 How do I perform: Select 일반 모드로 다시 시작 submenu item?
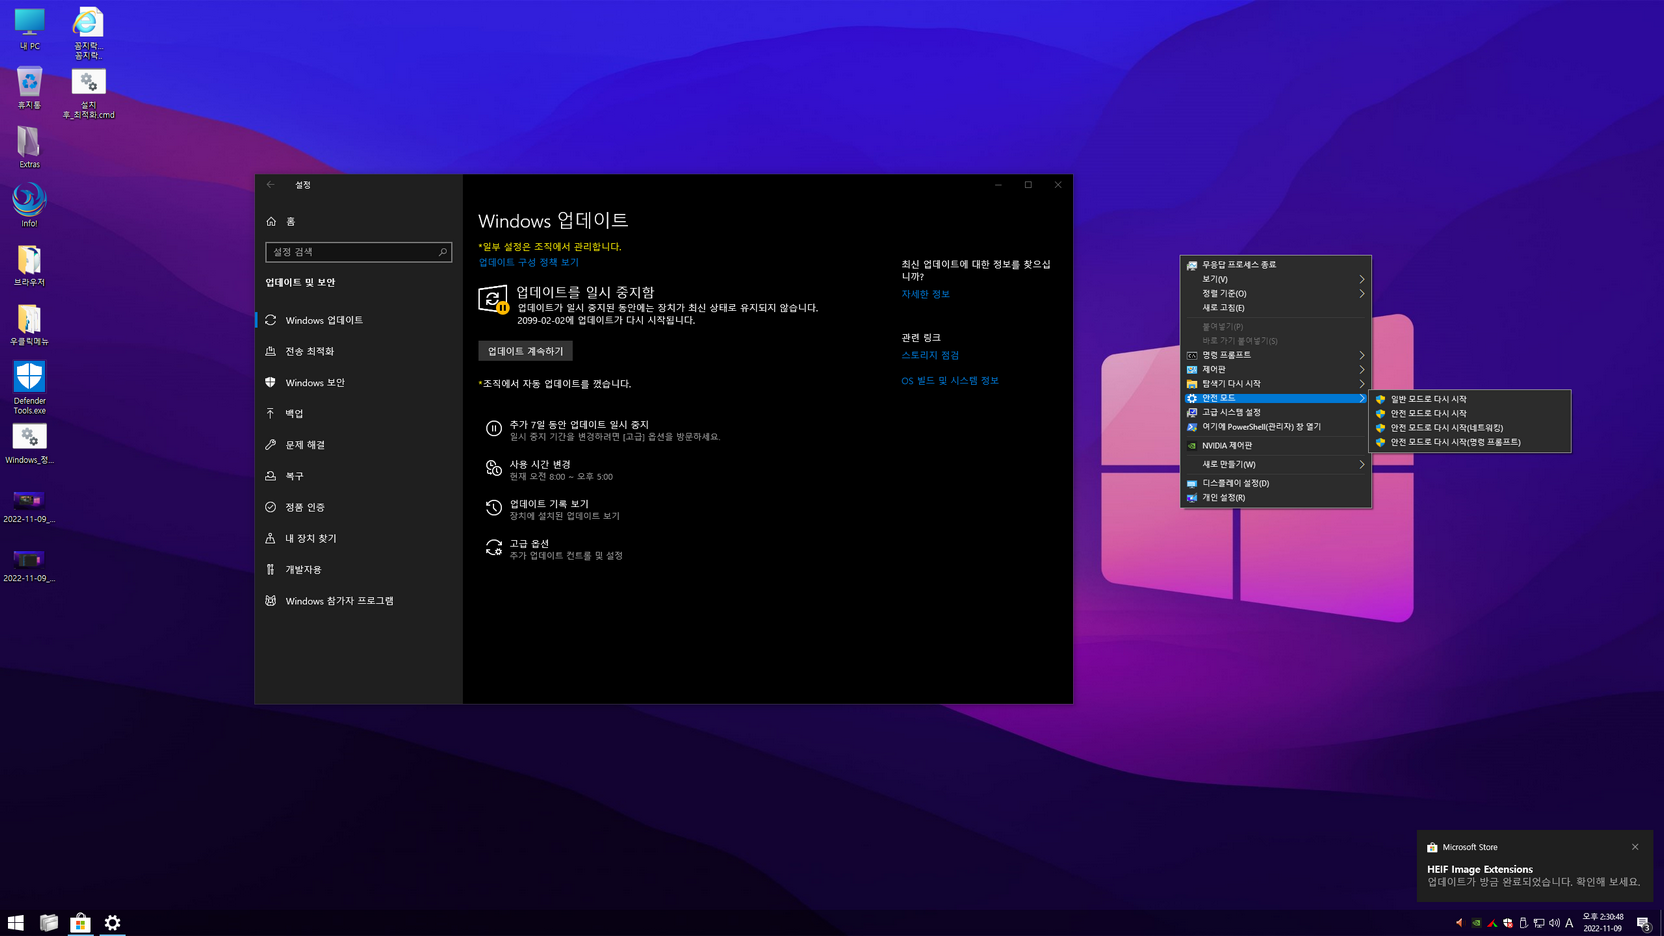pos(1470,399)
